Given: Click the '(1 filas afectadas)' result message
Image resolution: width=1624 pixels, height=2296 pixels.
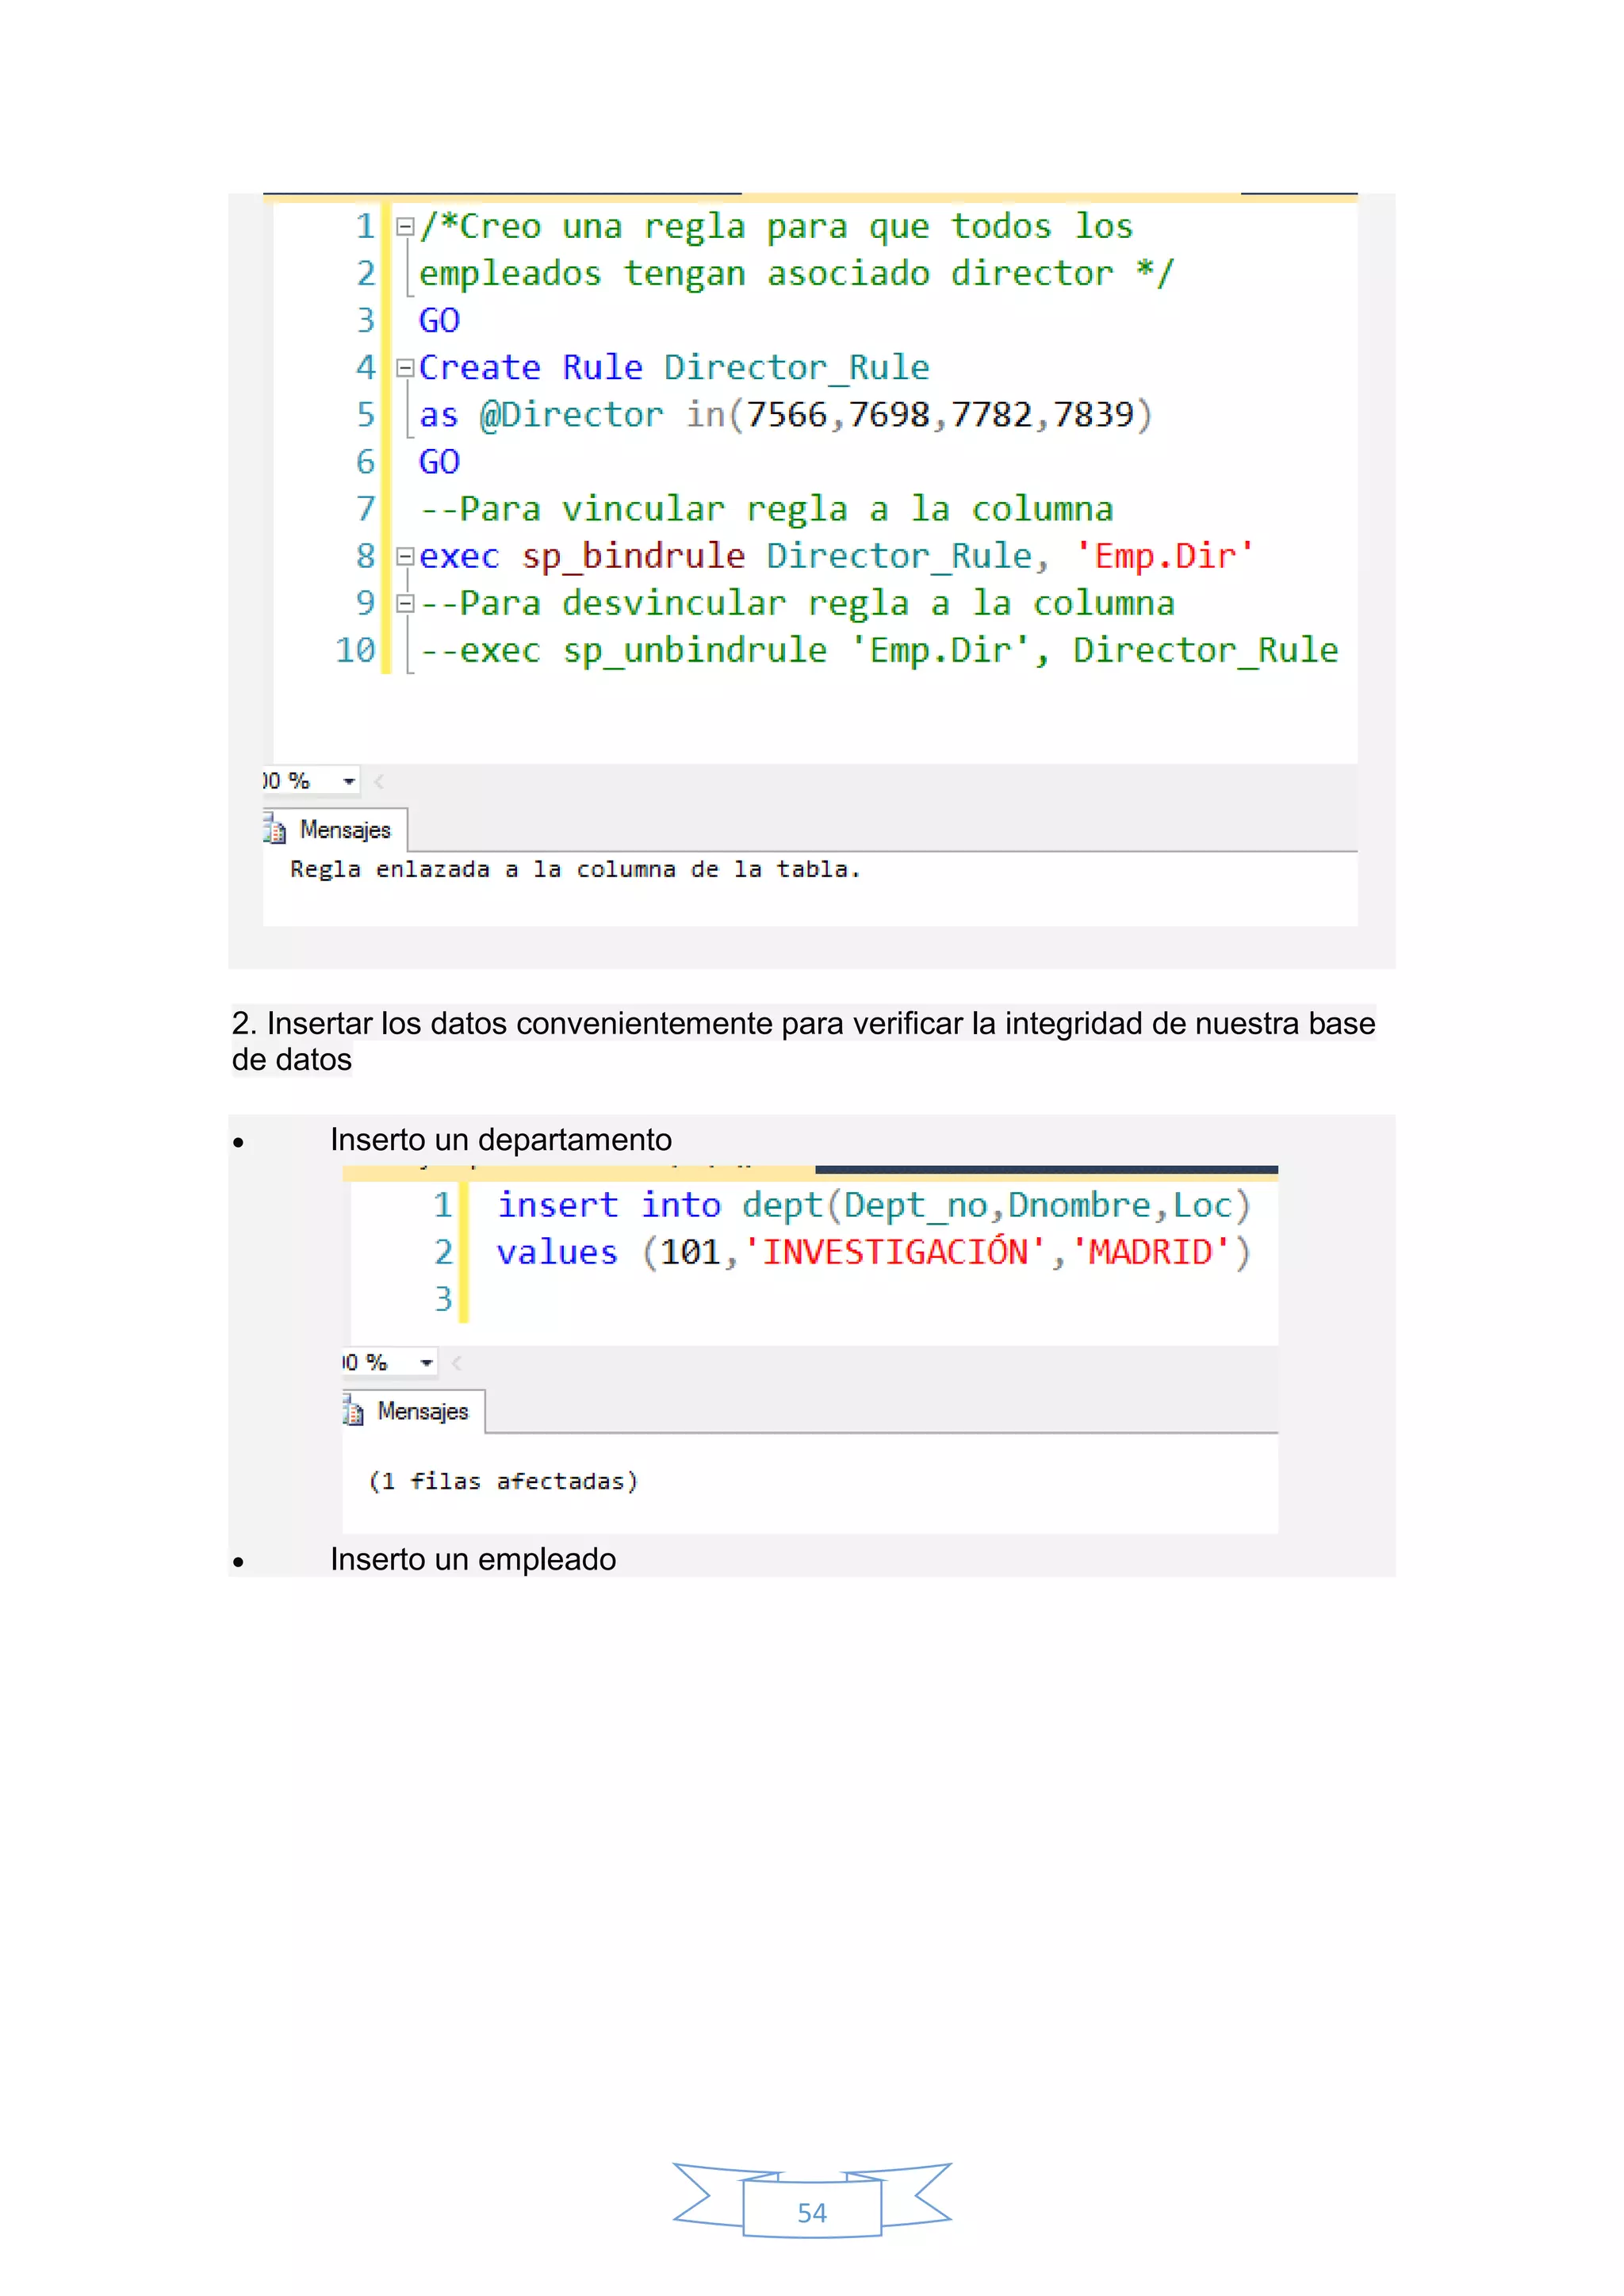Looking at the screenshot, I should pyautogui.click(x=503, y=1481).
